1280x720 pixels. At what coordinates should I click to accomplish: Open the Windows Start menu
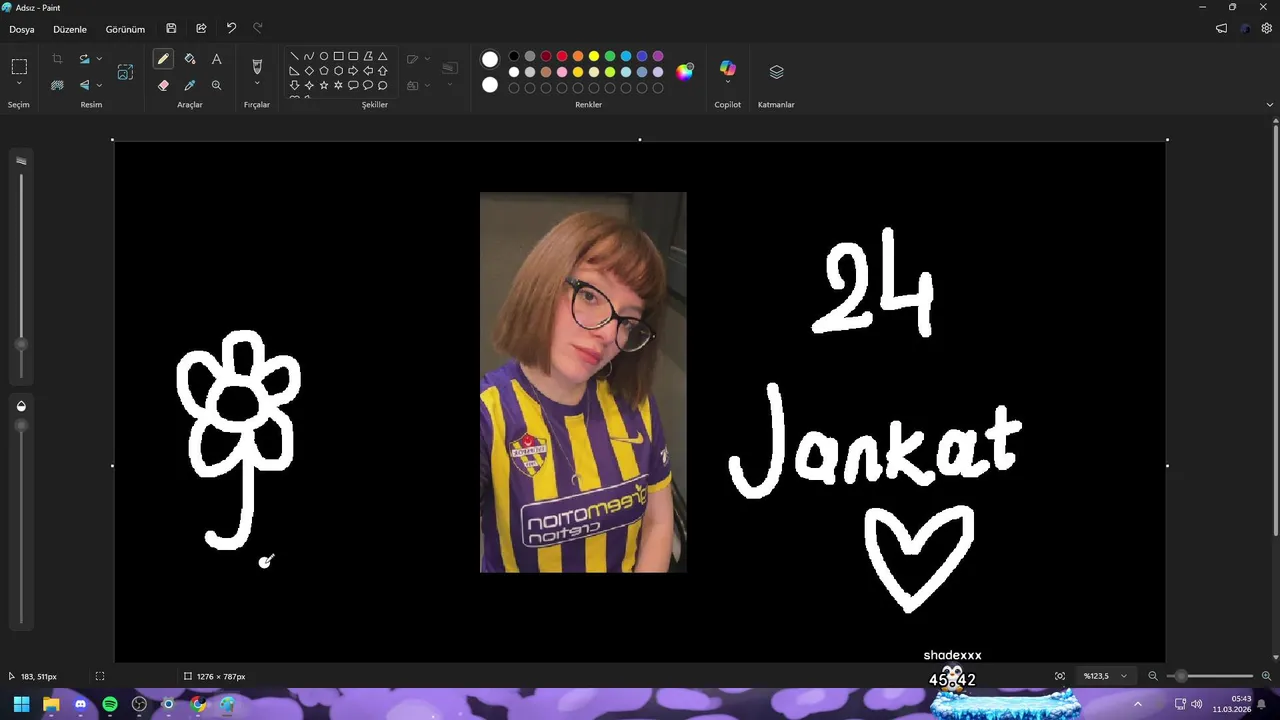[21, 704]
